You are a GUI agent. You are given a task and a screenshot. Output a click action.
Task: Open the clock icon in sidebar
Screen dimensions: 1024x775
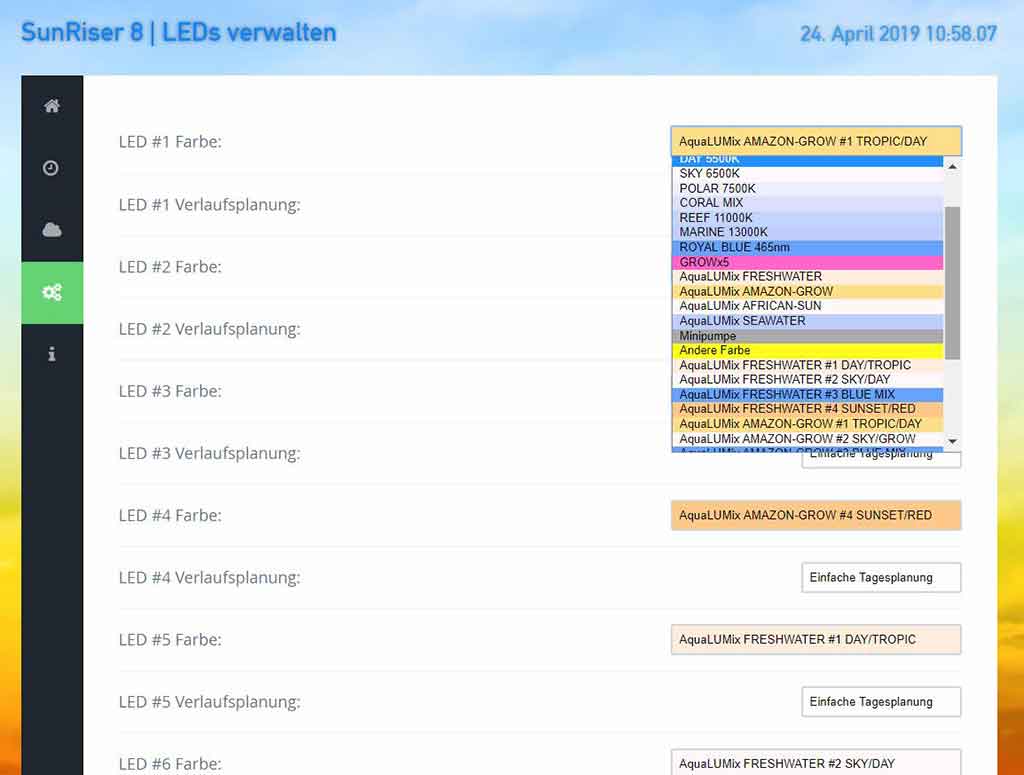pos(52,168)
